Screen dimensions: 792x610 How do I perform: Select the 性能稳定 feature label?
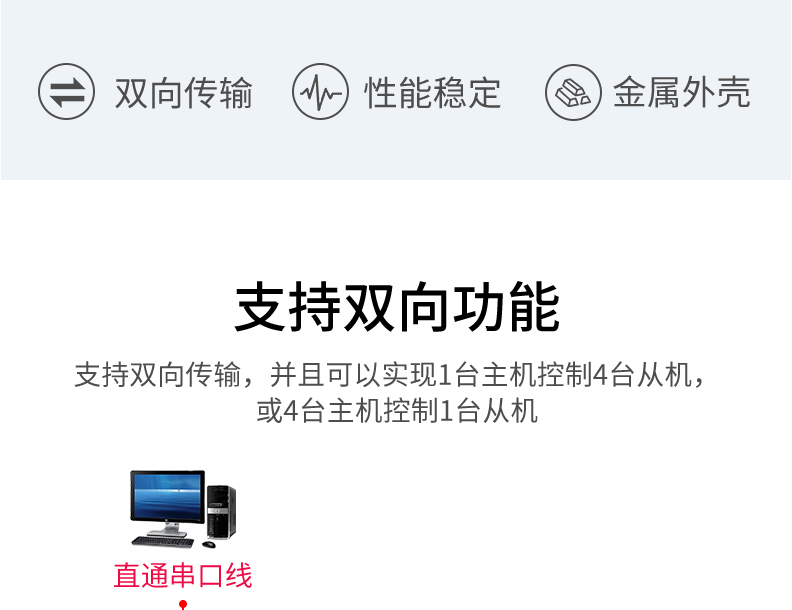433,93
